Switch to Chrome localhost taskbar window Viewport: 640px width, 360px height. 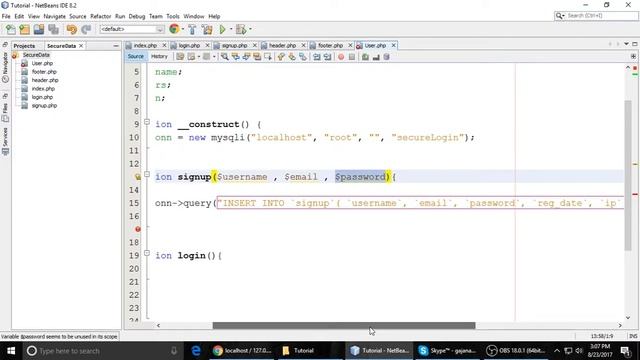[x=242, y=351]
